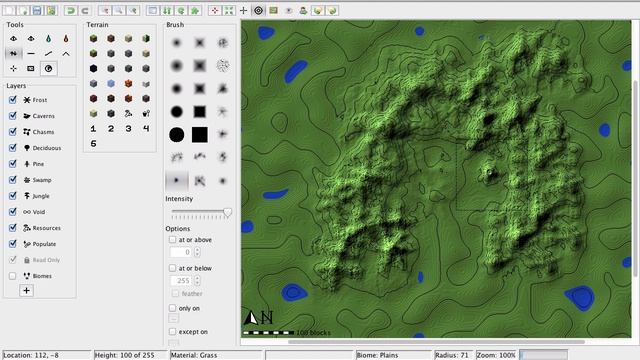Click the stepper beside the 255 value
Viewport: 640px width, 360px height.
(x=197, y=281)
